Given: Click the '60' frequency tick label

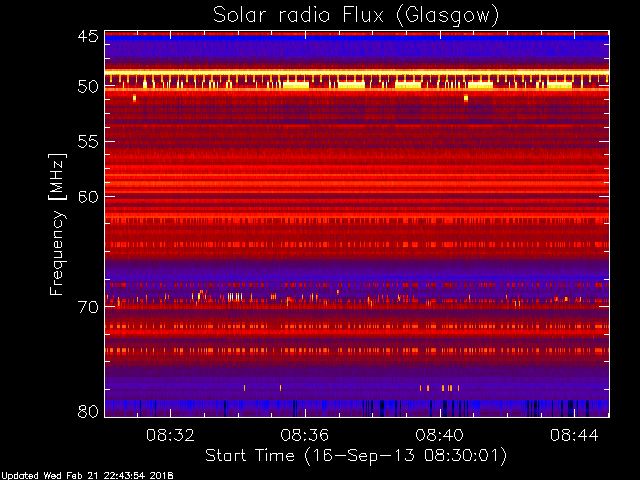Looking at the screenshot, I should click(x=88, y=197).
